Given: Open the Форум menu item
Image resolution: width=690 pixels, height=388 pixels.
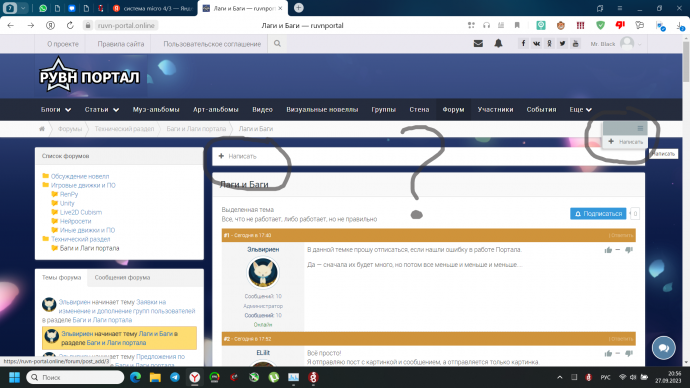Looking at the screenshot, I should pos(453,110).
